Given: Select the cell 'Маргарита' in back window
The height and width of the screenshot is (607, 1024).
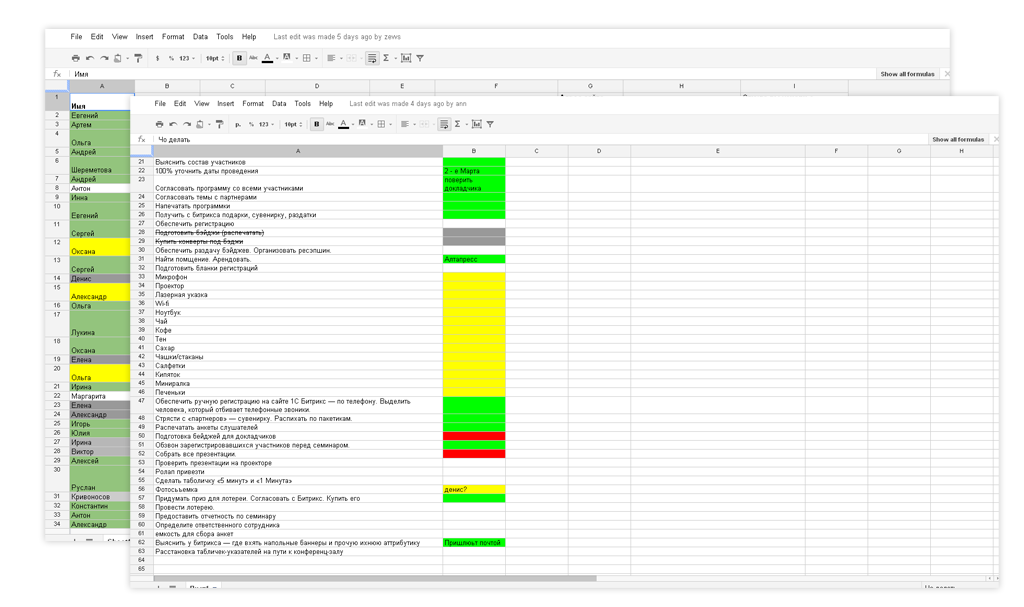Looking at the screenshot, I should tap(100, 396).
